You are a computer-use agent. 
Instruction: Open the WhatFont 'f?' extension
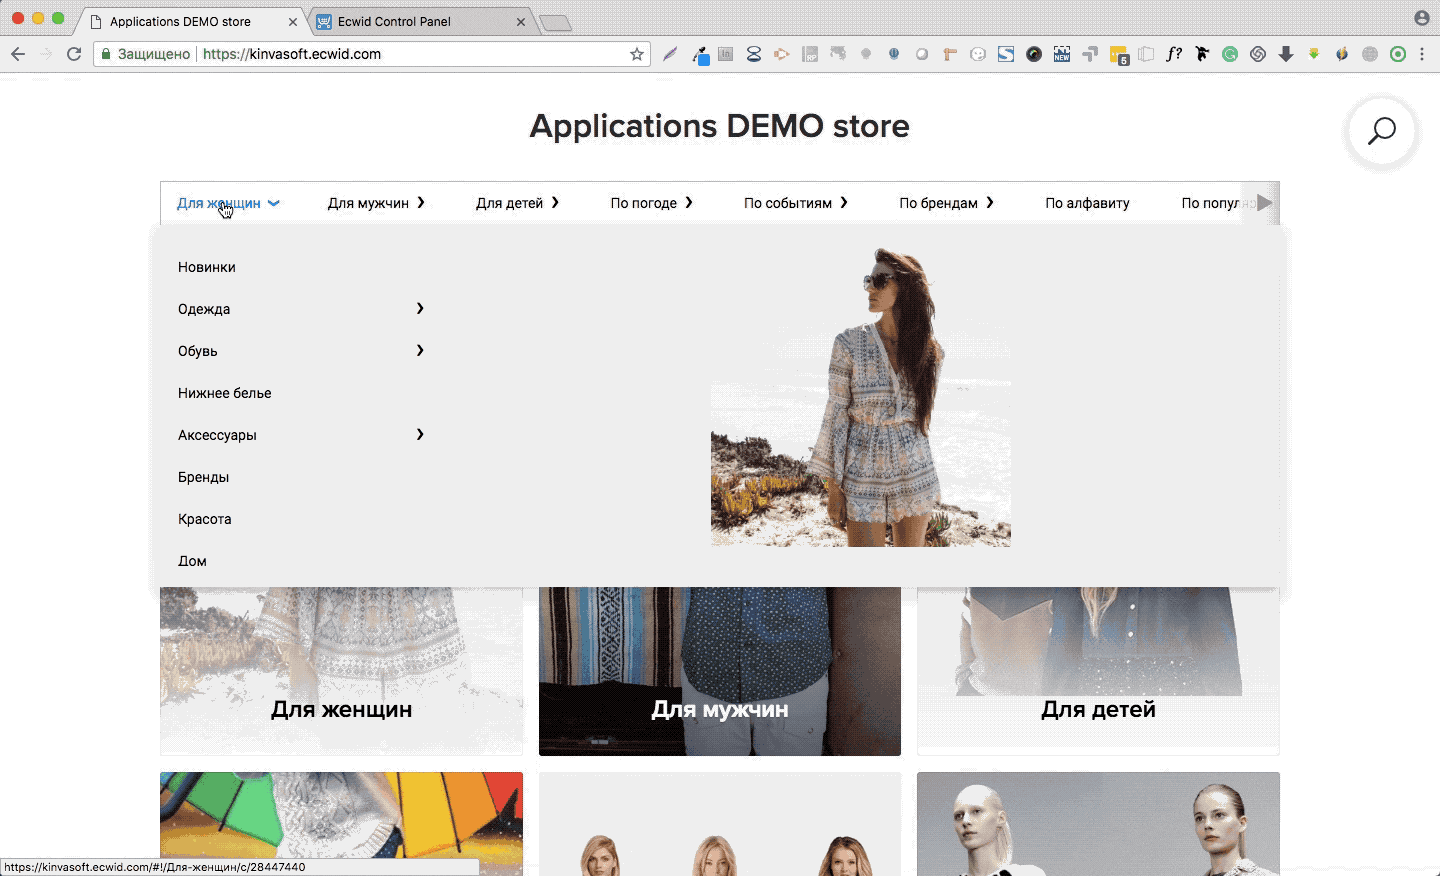1174,54
